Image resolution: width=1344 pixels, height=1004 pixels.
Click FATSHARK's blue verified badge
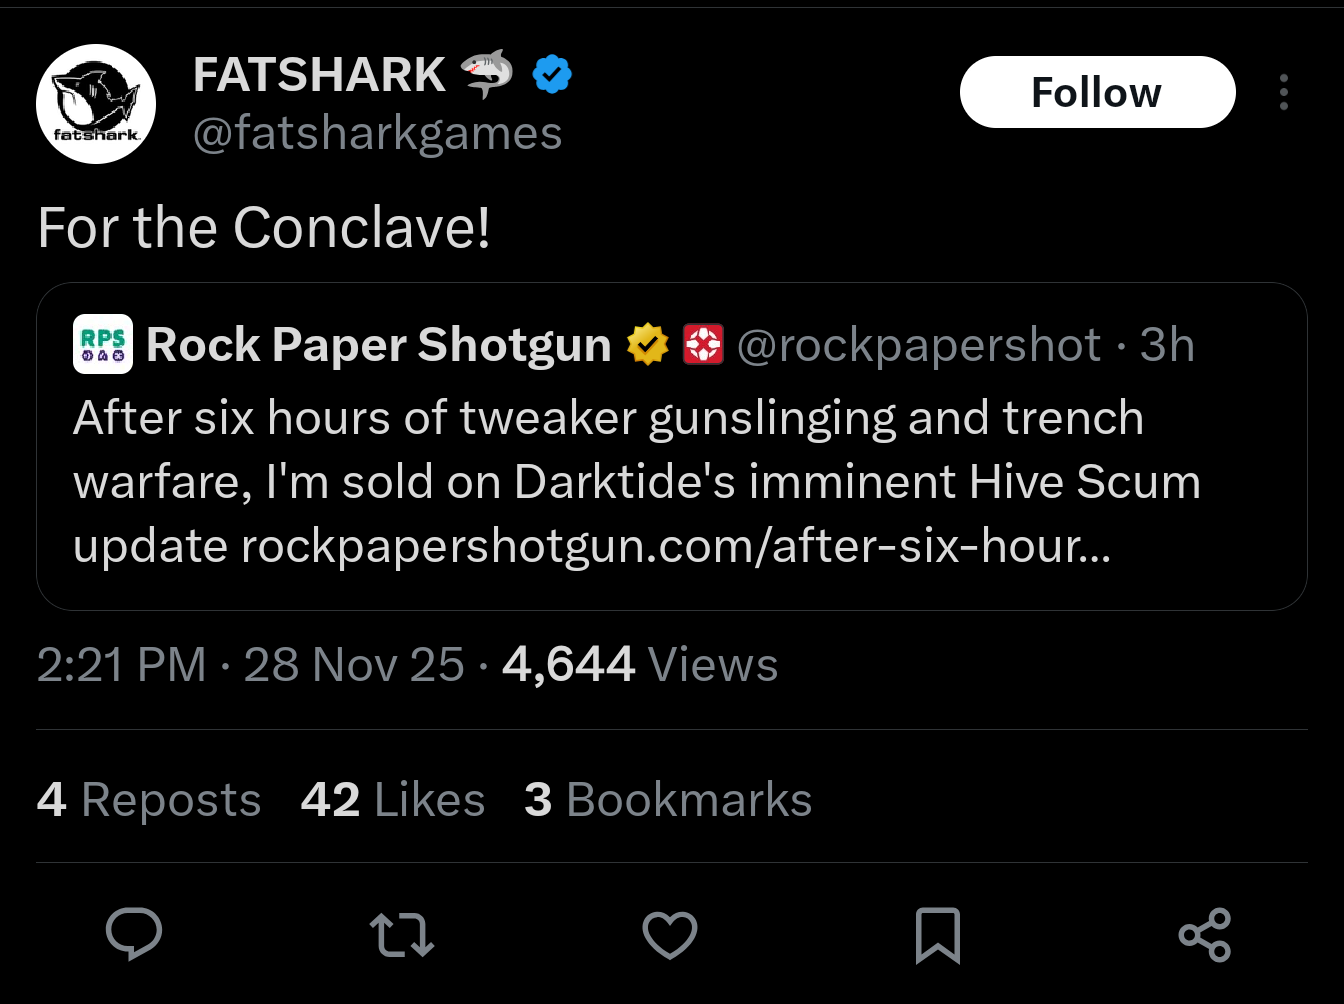(x=552, y=75)
